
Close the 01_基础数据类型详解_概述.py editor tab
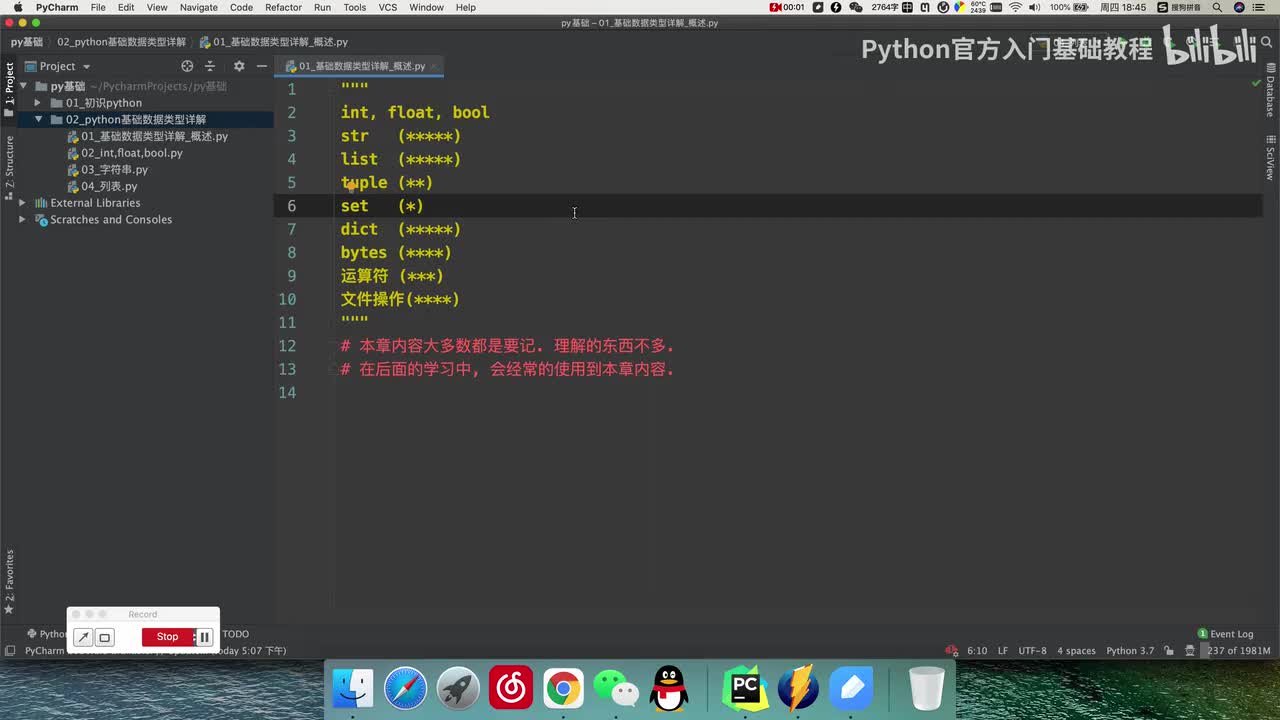(x=436, y=66)
